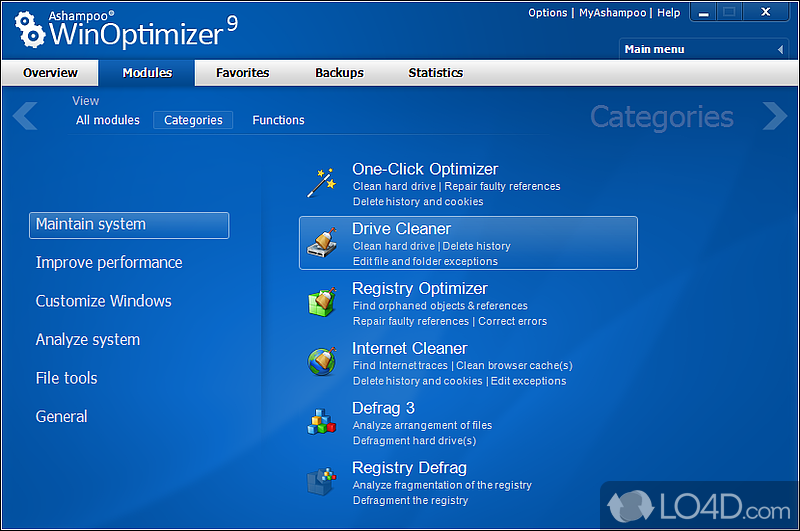Choose the Customize Windows category

[x=104, y=301]
